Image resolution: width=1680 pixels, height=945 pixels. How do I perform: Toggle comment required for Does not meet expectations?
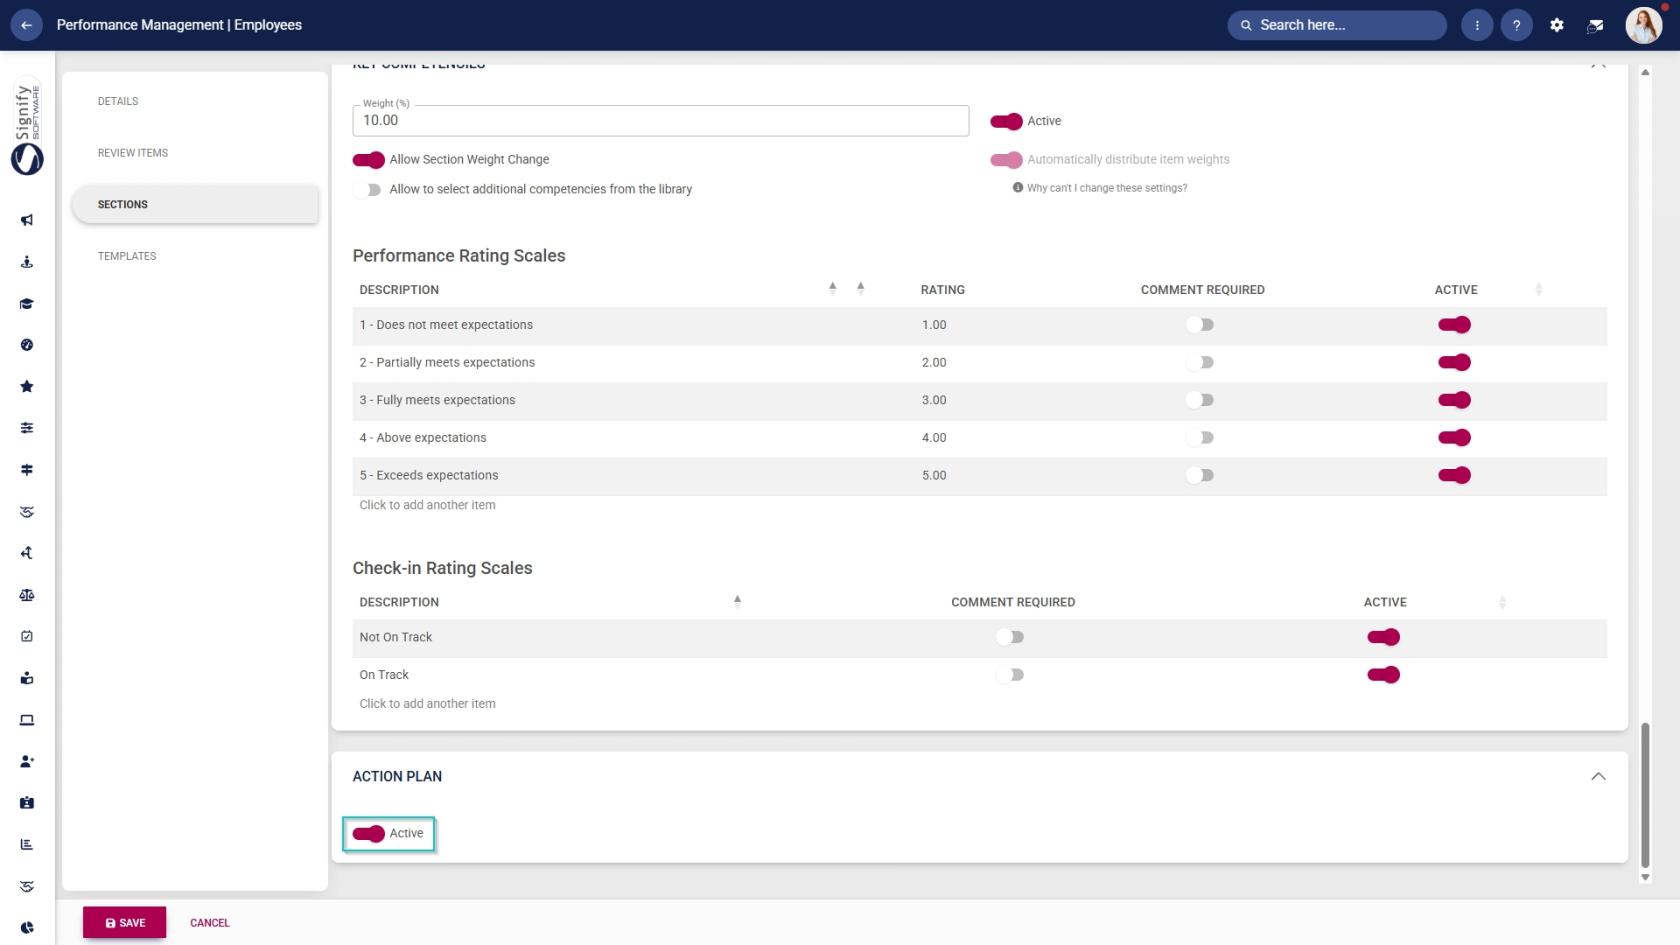click(1200, 325)
